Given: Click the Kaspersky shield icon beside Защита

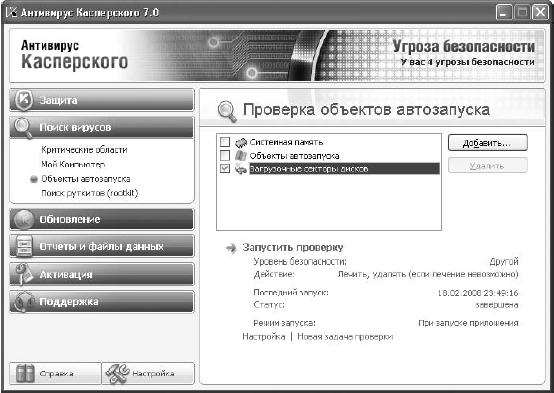Looking at the screenshot, I should click(24, 100).
